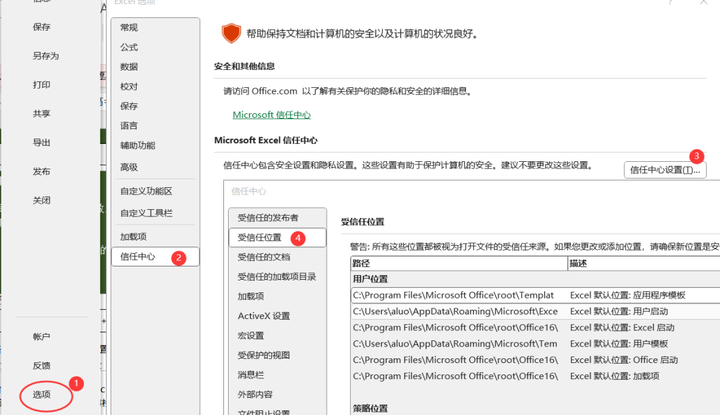
Task: Open 宏设置 in Trust Center
Action: pos(277,336)
